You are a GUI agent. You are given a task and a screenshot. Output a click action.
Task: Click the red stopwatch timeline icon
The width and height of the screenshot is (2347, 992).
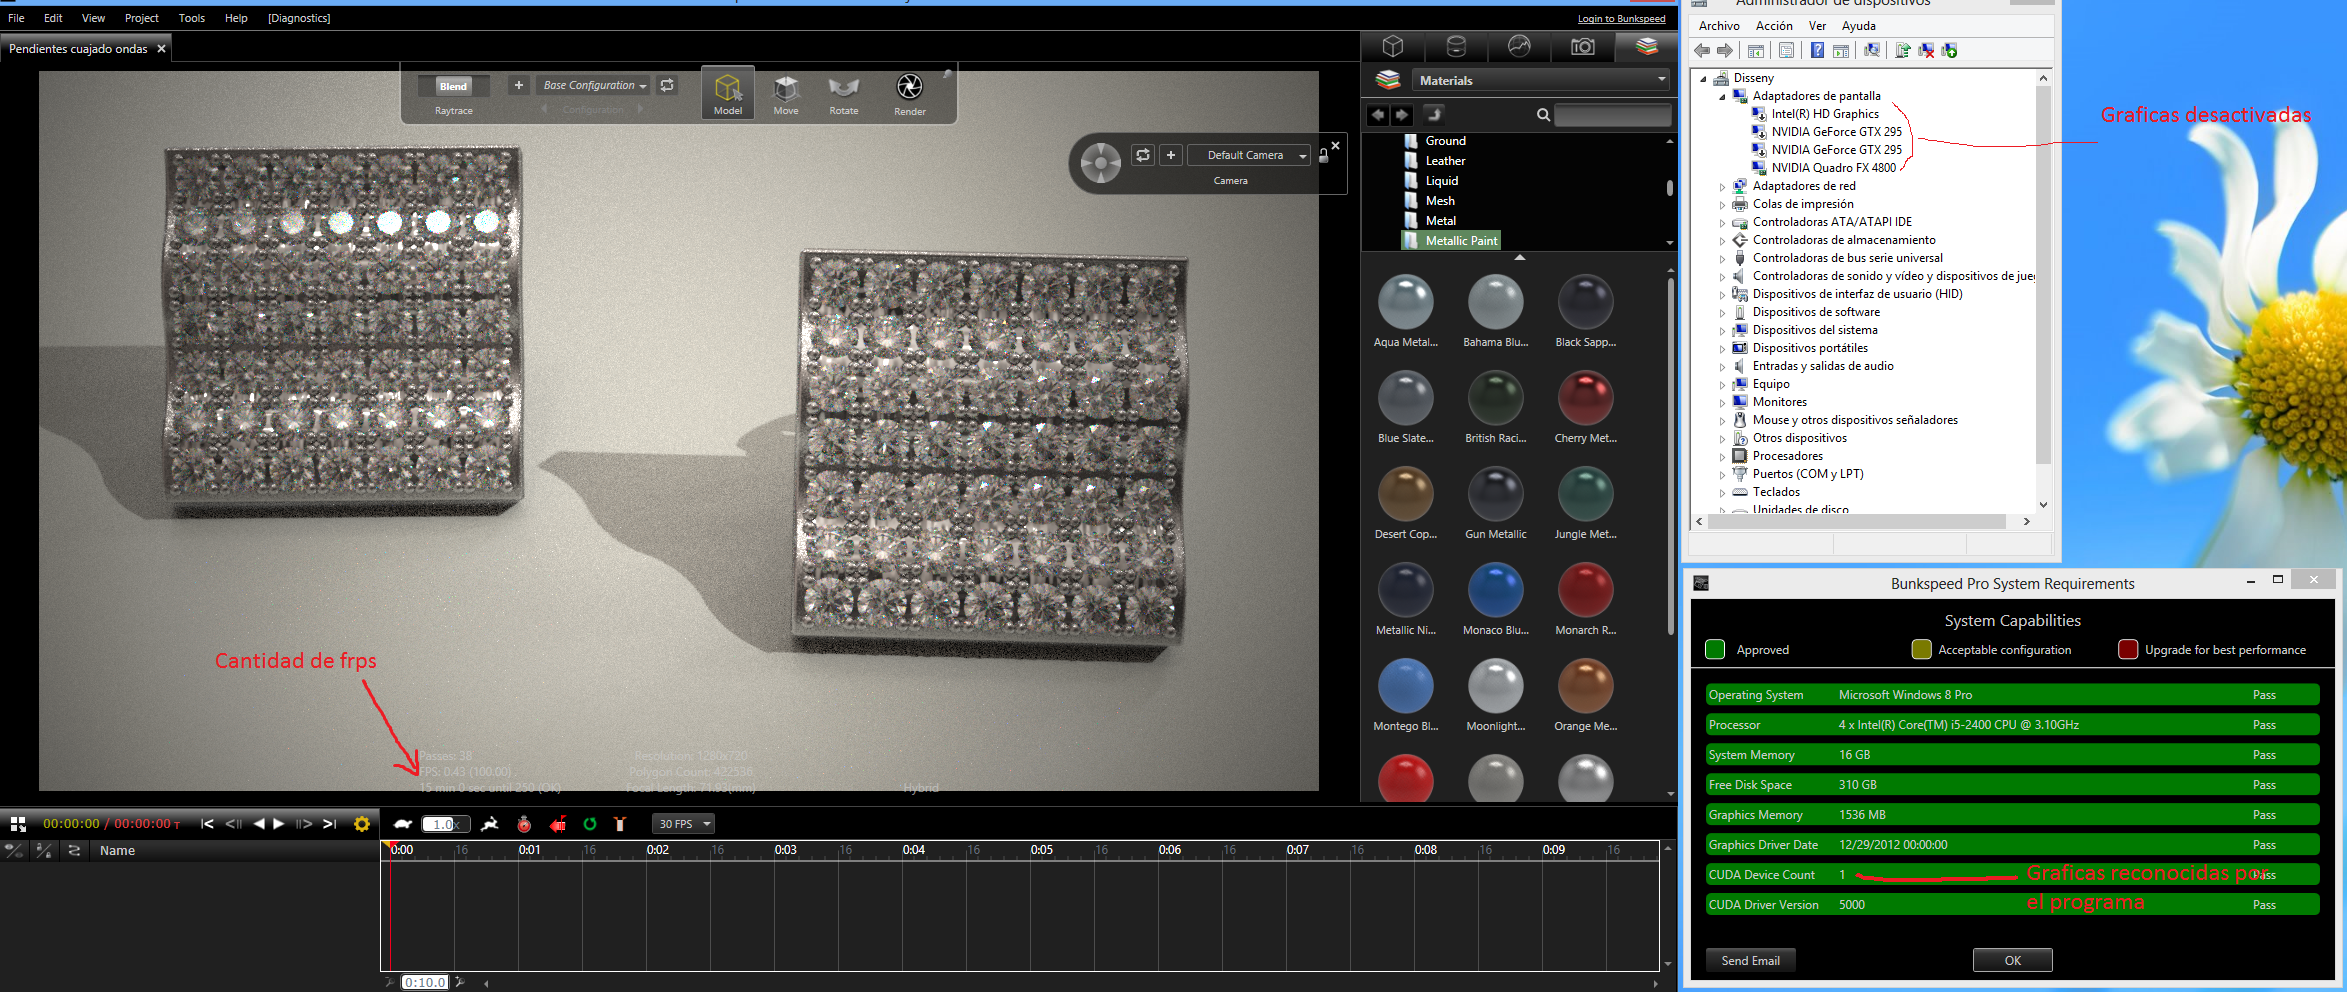(x=524, y=824)
